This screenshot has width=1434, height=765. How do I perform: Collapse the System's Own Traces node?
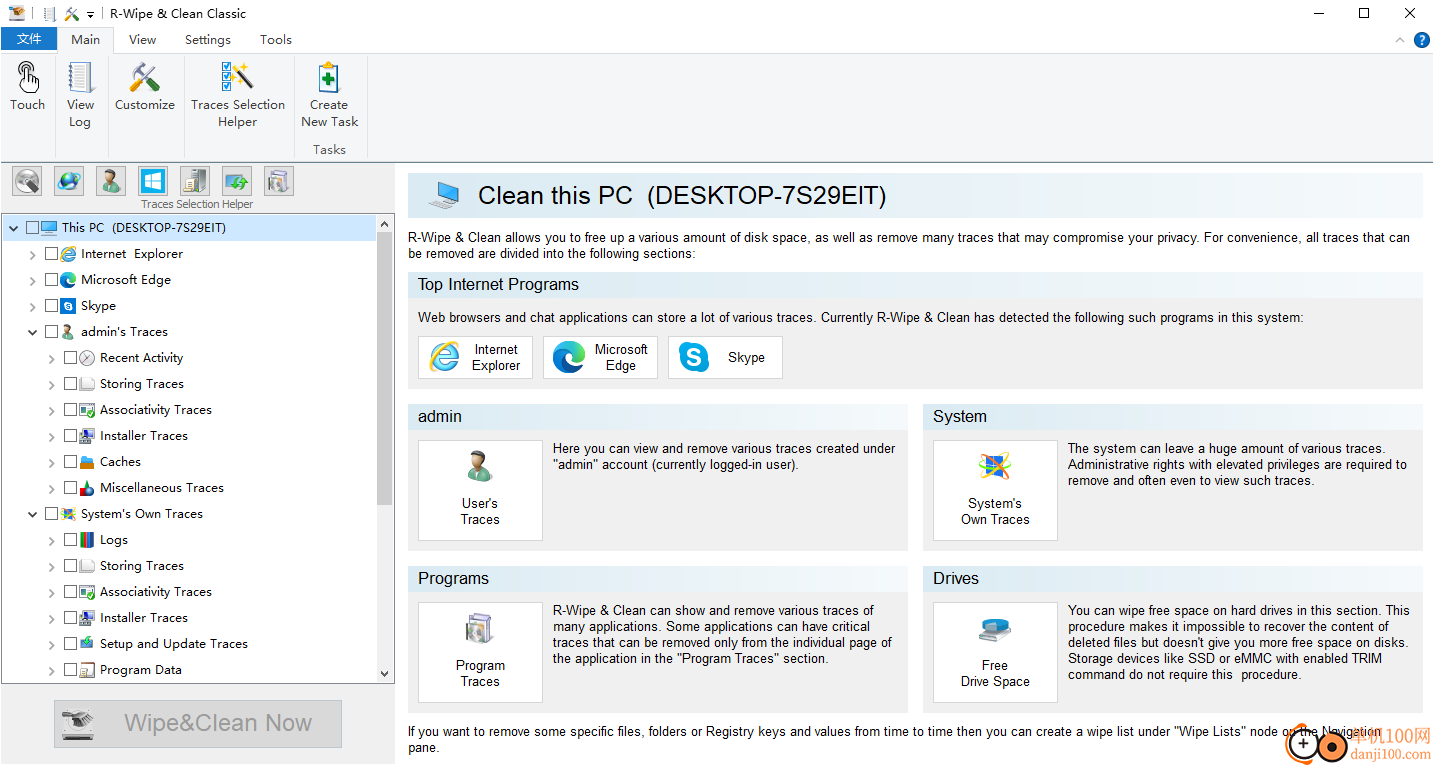(33, 514)
